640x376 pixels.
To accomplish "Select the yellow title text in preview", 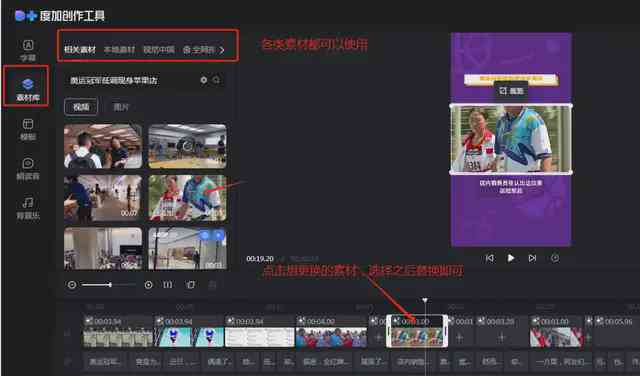I will point(511,79).
